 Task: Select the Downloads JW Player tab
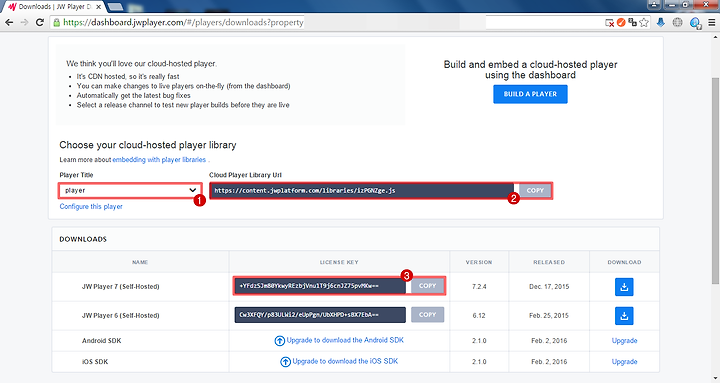(x=54, y=7)
